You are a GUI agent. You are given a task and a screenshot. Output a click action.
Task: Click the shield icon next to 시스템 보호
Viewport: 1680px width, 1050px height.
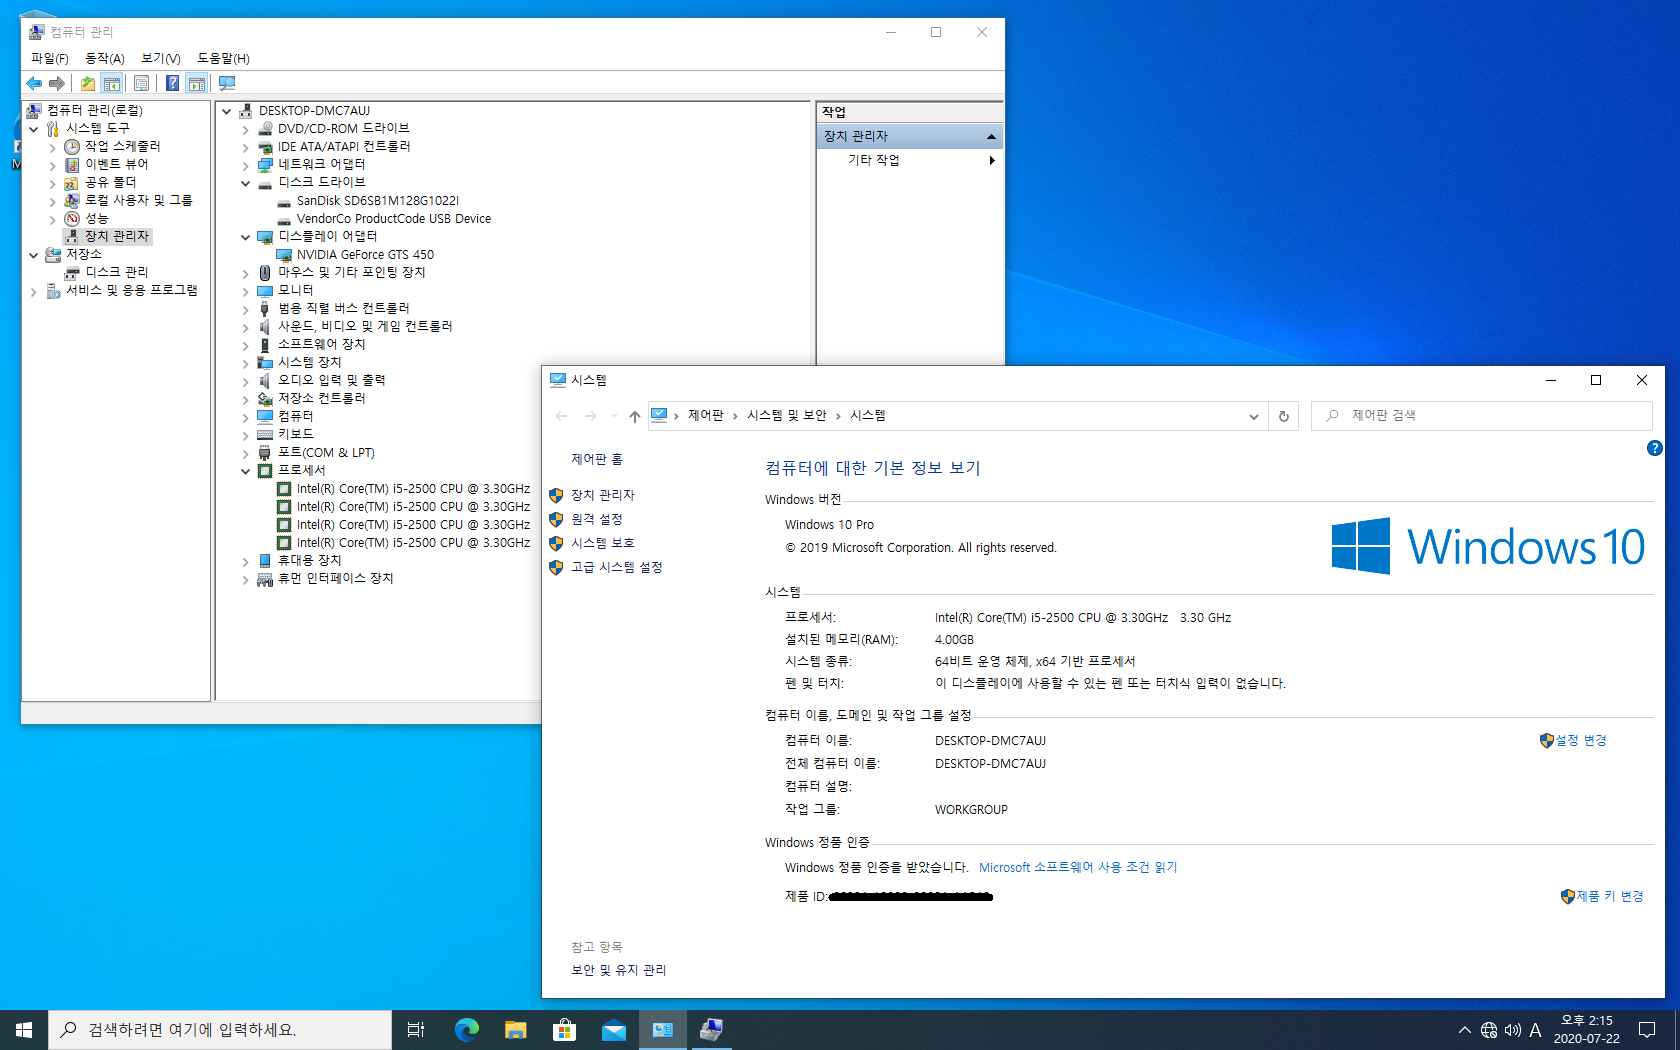point(556,543)
